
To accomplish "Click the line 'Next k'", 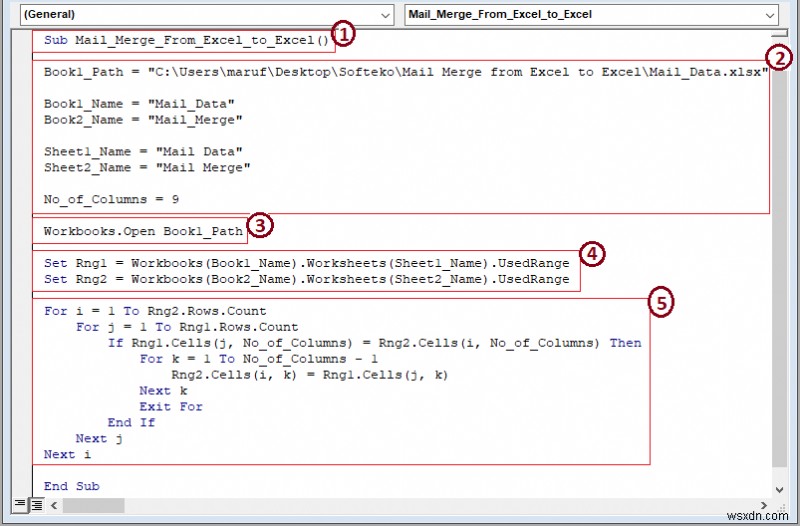I will 163,391.
